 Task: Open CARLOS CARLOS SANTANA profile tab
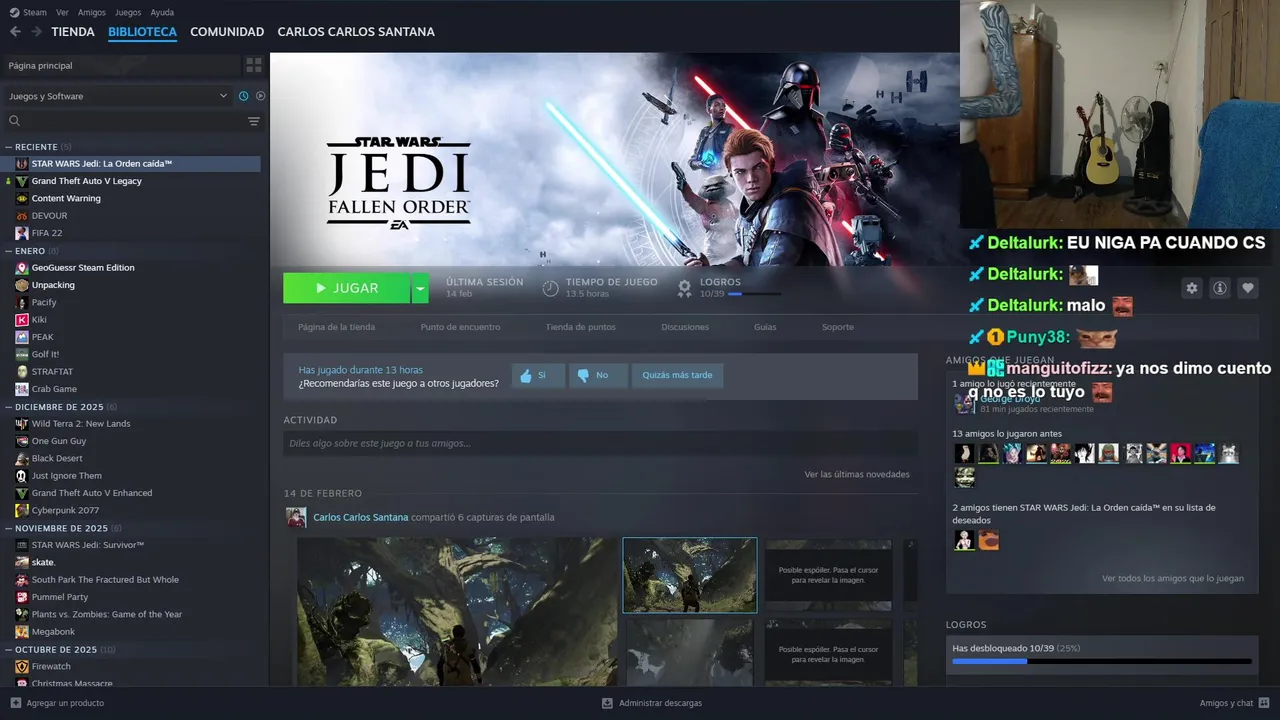356,32
